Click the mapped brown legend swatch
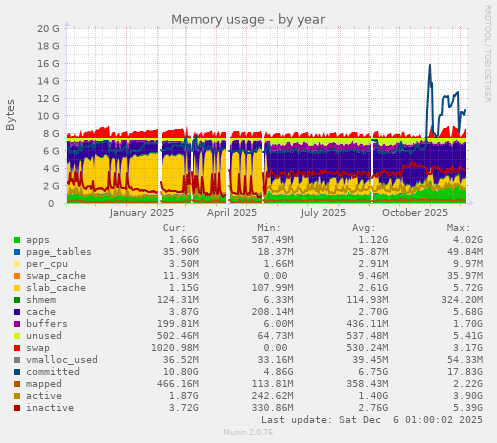Viewport: 497px width, 443px height. [x=17, y=384]
